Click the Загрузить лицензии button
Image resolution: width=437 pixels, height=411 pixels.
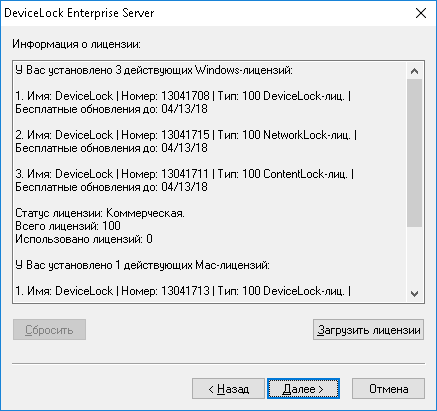(368, 330)
